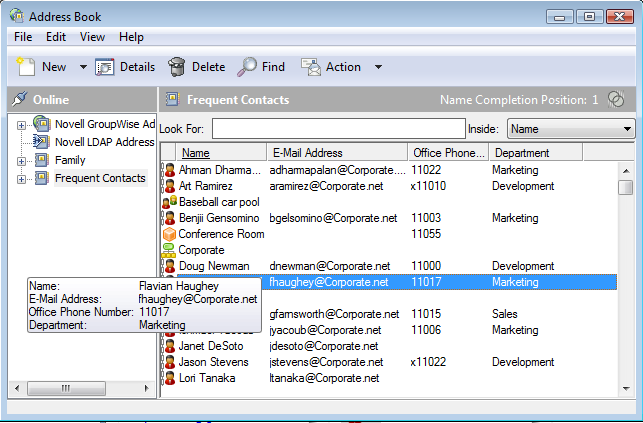Click the Novell LDAP Address book icon

tap(41, 142)
